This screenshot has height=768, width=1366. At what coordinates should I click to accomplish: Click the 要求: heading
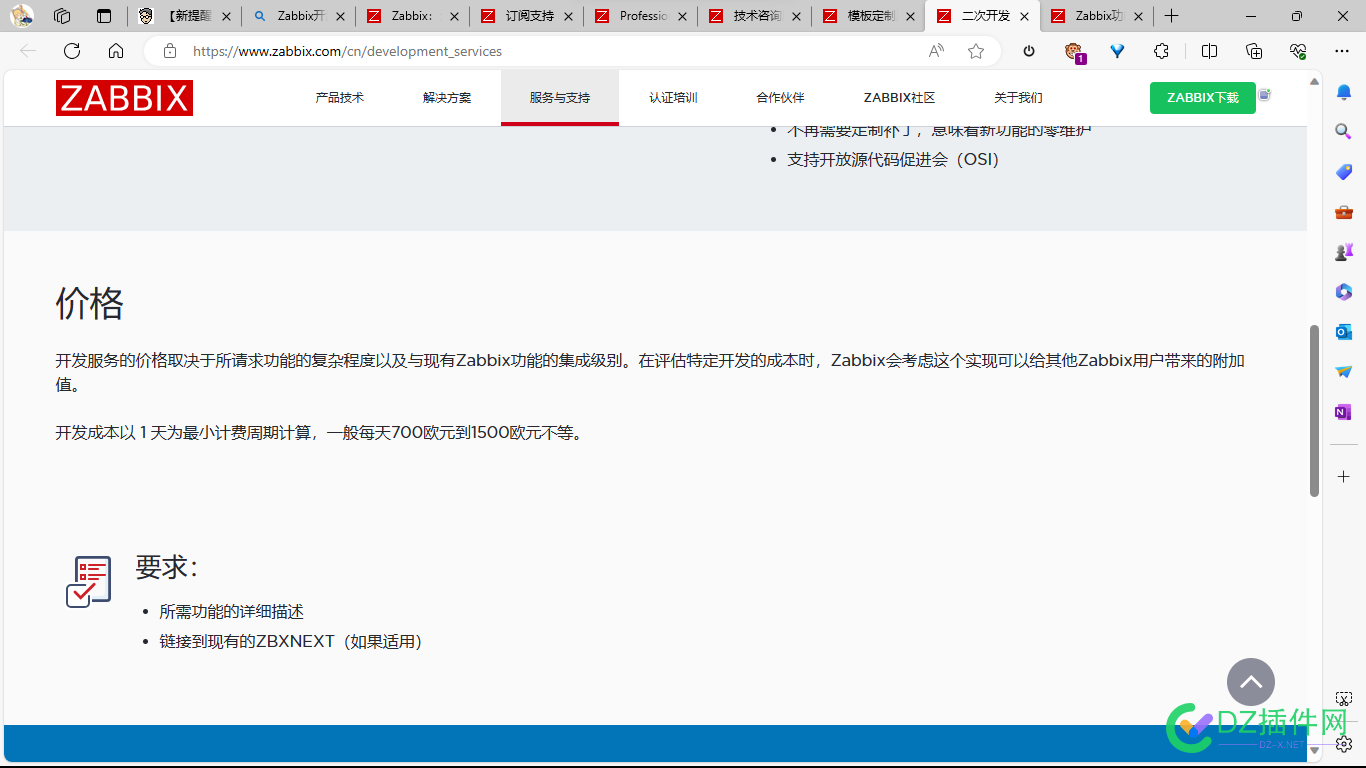pyautogui.click(x=167, y=567)
